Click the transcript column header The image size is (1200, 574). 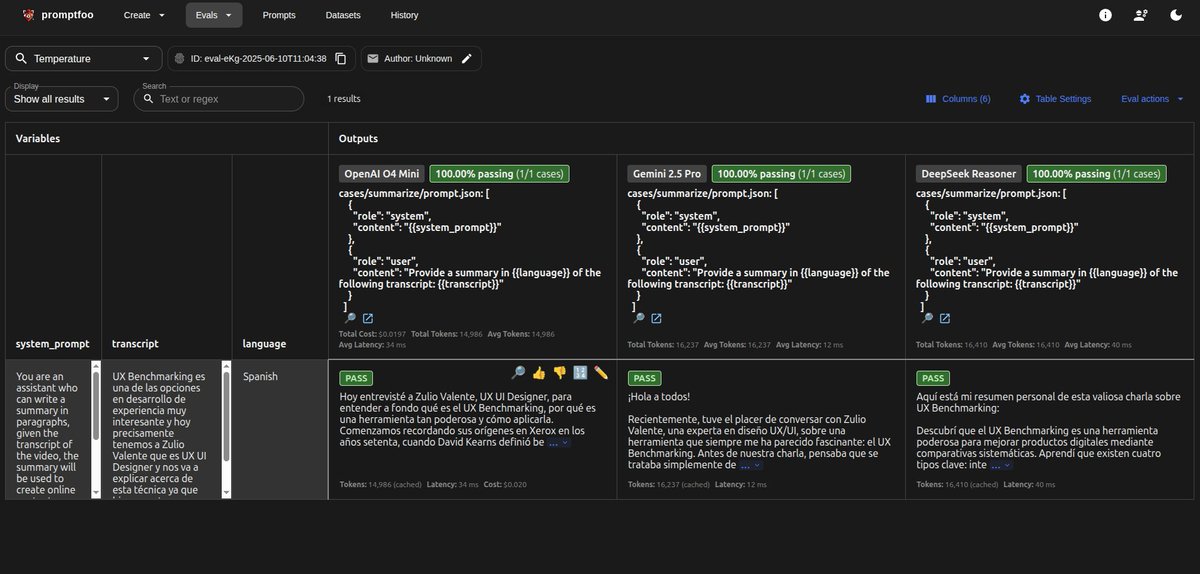tap(135, 343)
